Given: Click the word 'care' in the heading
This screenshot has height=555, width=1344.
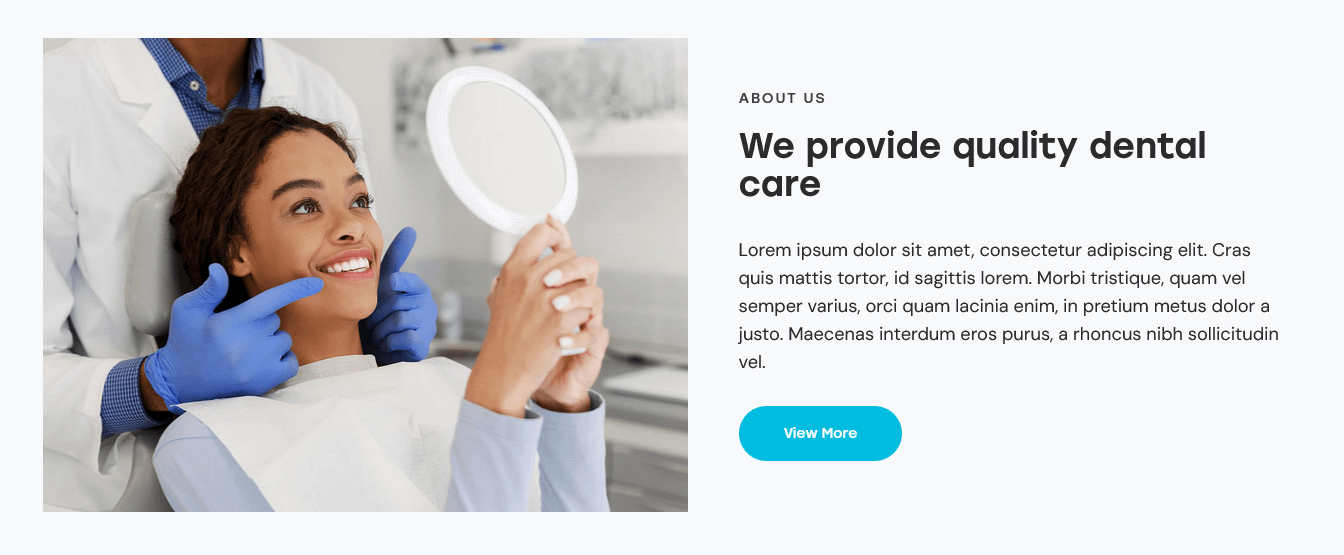Looking at the screenshot, I should (780, 184).
